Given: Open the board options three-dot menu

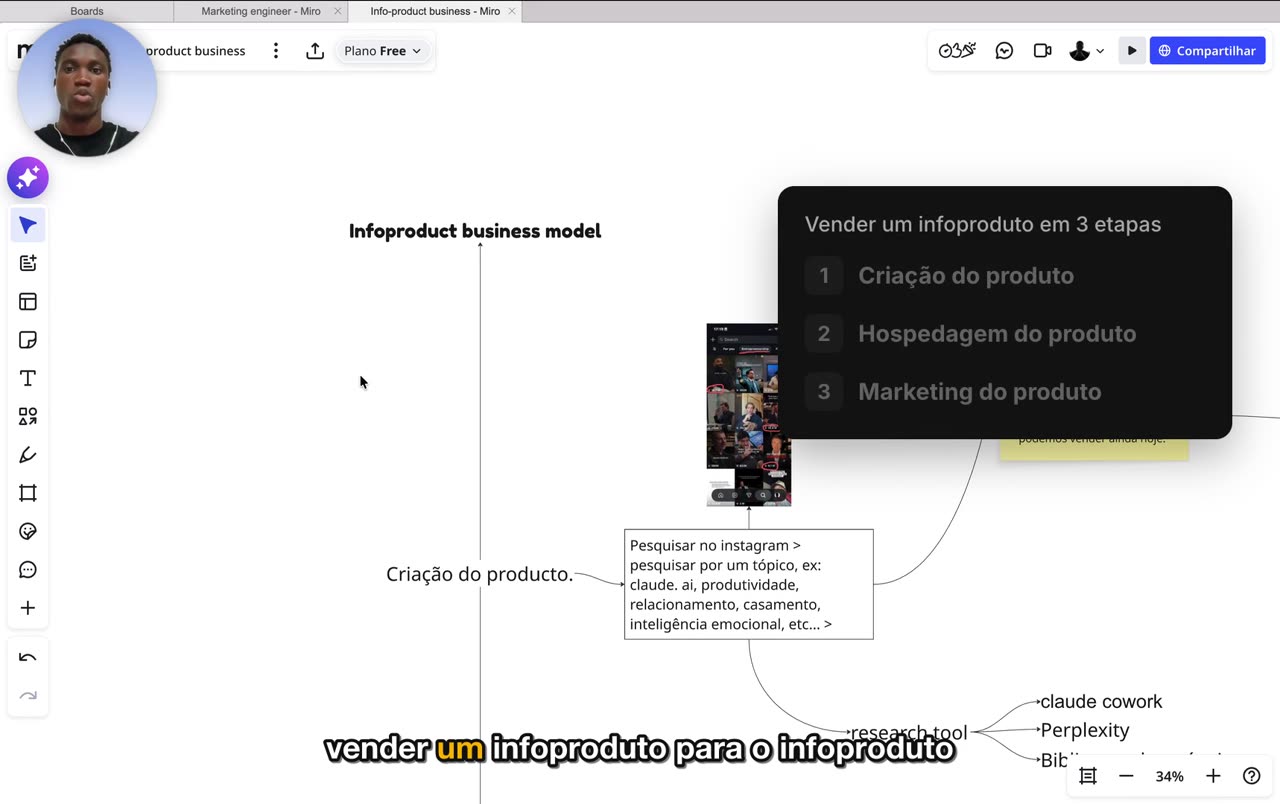Looking at the screenshot, I should (276, 51).
